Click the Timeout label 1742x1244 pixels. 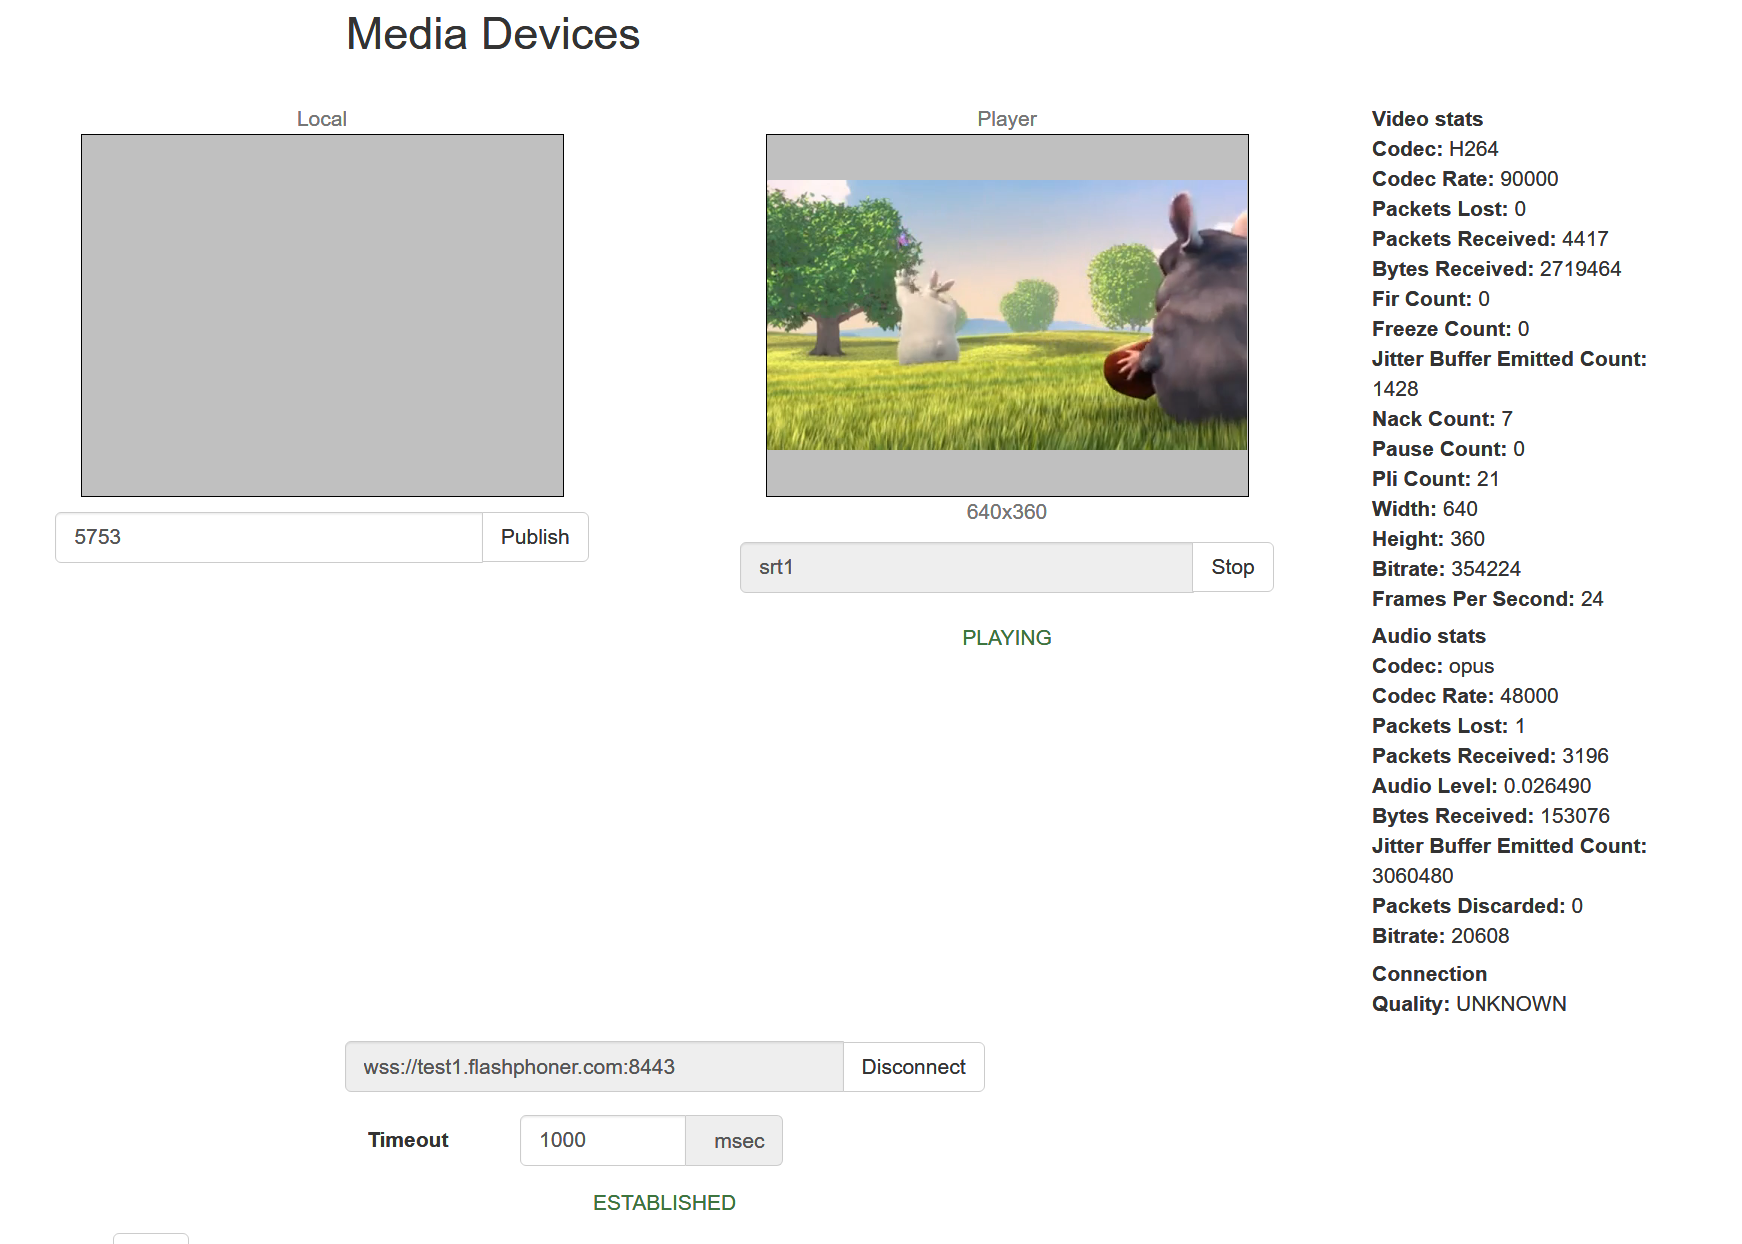click(408, 1140)
